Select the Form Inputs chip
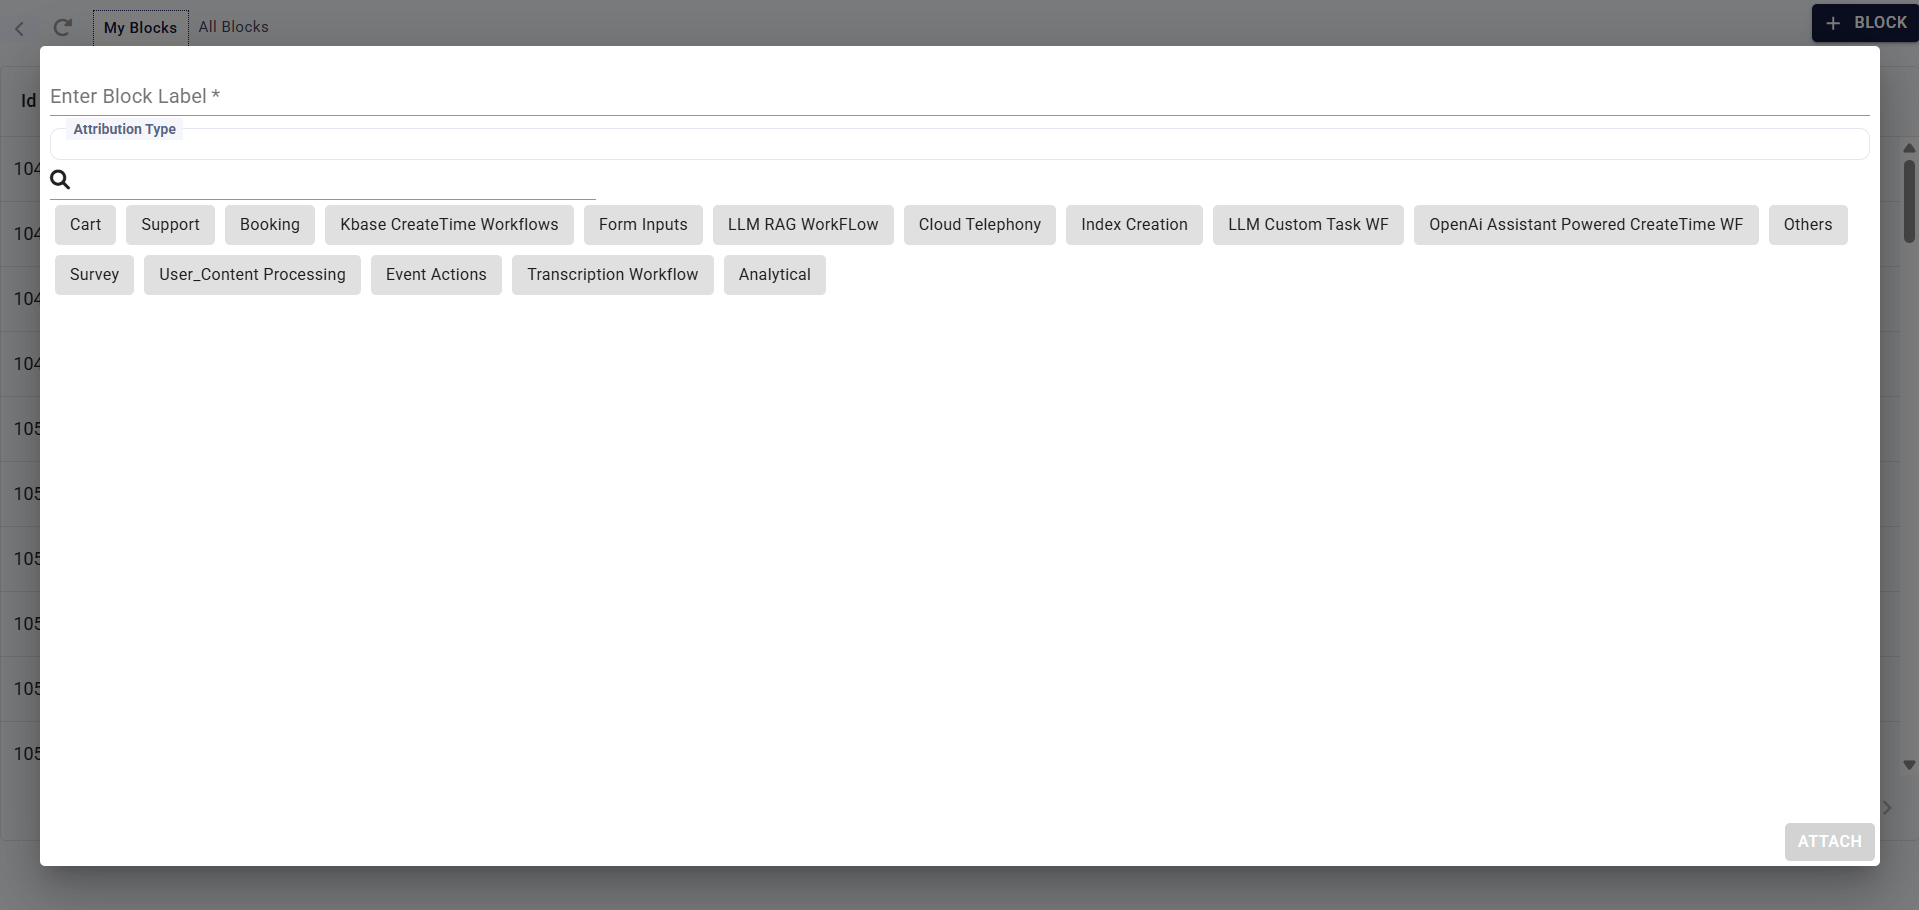The height and width of the screenshot is (910, 1919). tap(643, 225)
